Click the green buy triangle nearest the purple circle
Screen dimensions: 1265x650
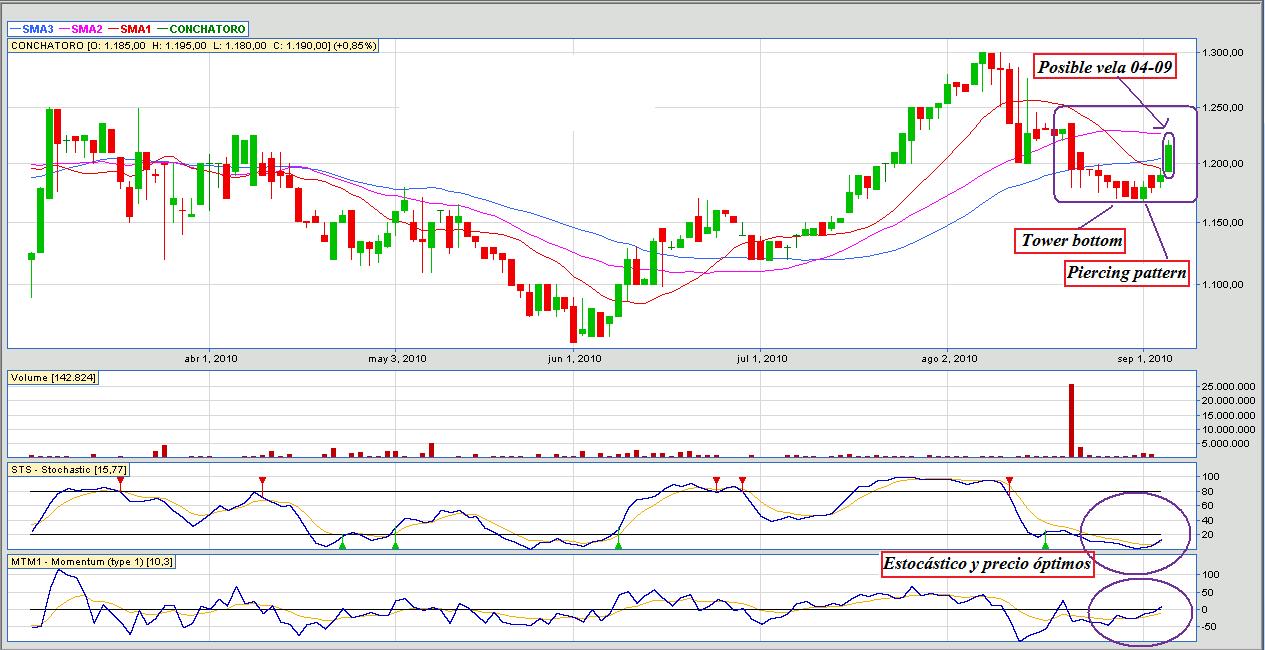click(1045, 545)
